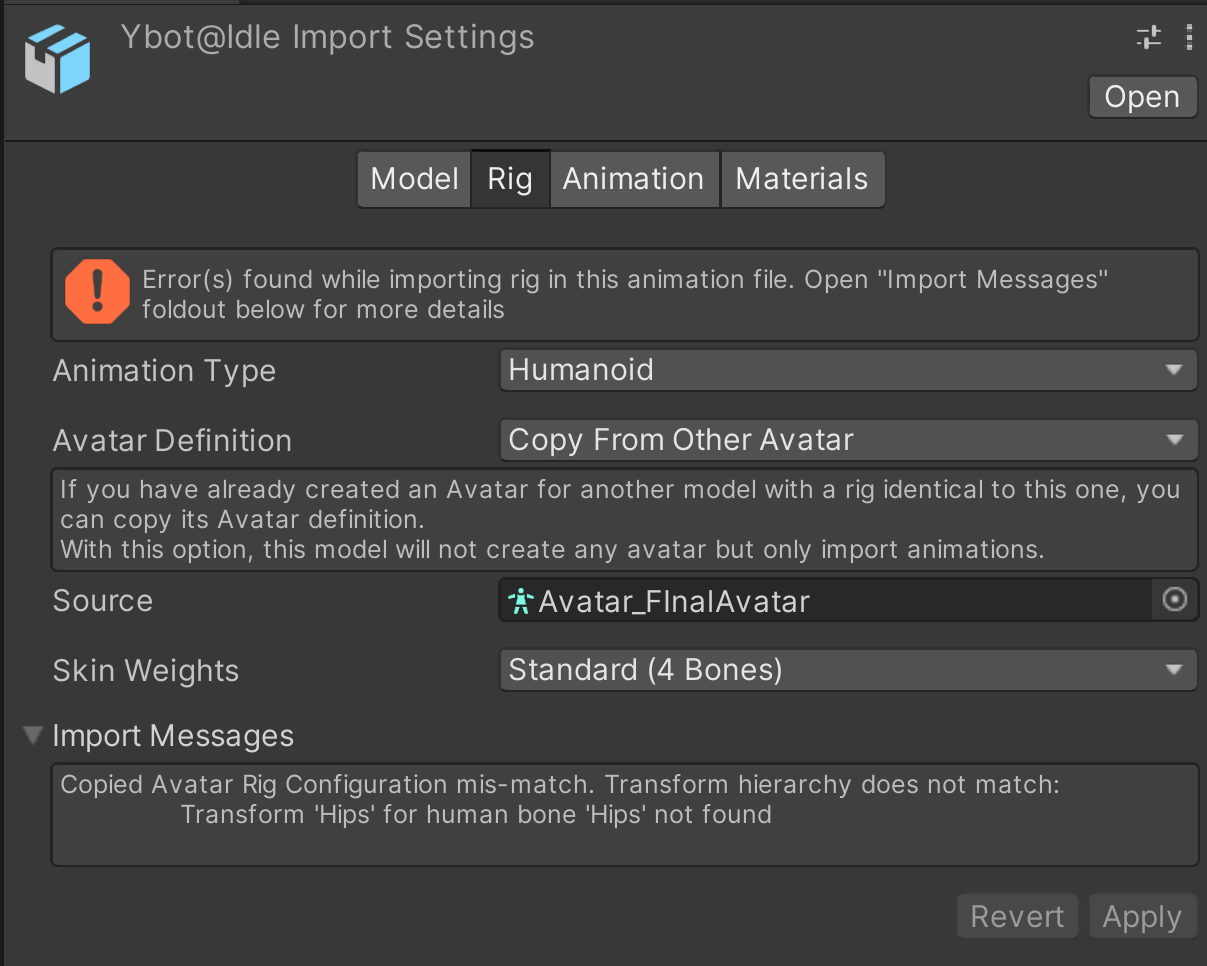The image size is (1207, 966).
Task: Open the Animation Type dropdown
Action: (x=848, y=370)
